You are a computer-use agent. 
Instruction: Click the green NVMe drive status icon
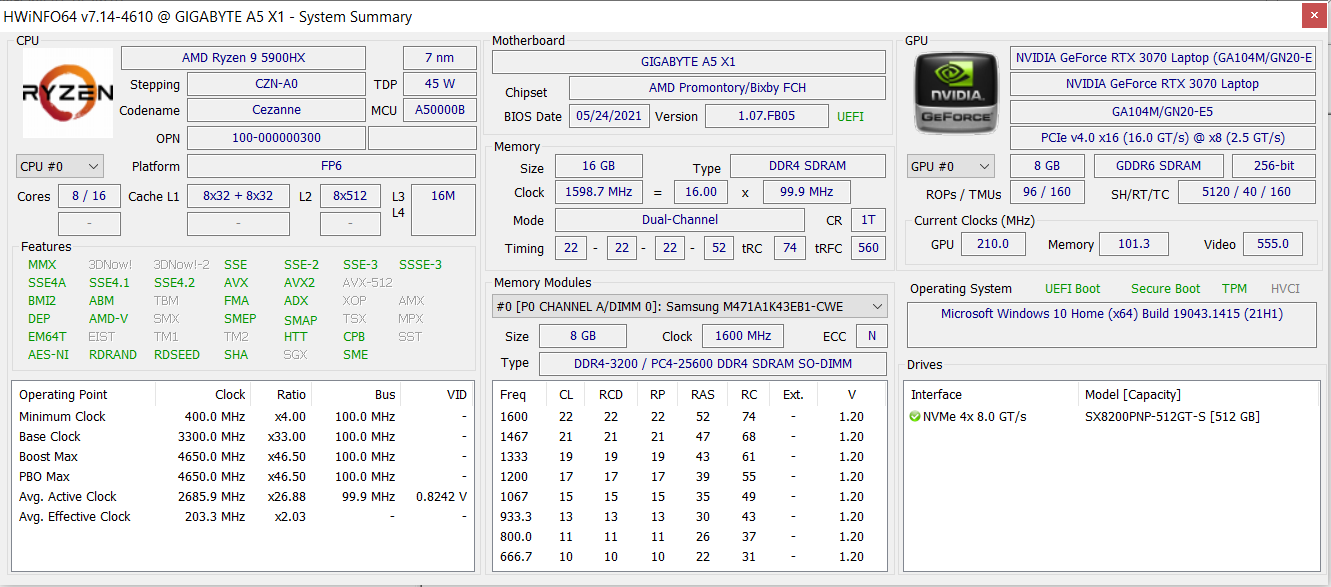point(915,417)
